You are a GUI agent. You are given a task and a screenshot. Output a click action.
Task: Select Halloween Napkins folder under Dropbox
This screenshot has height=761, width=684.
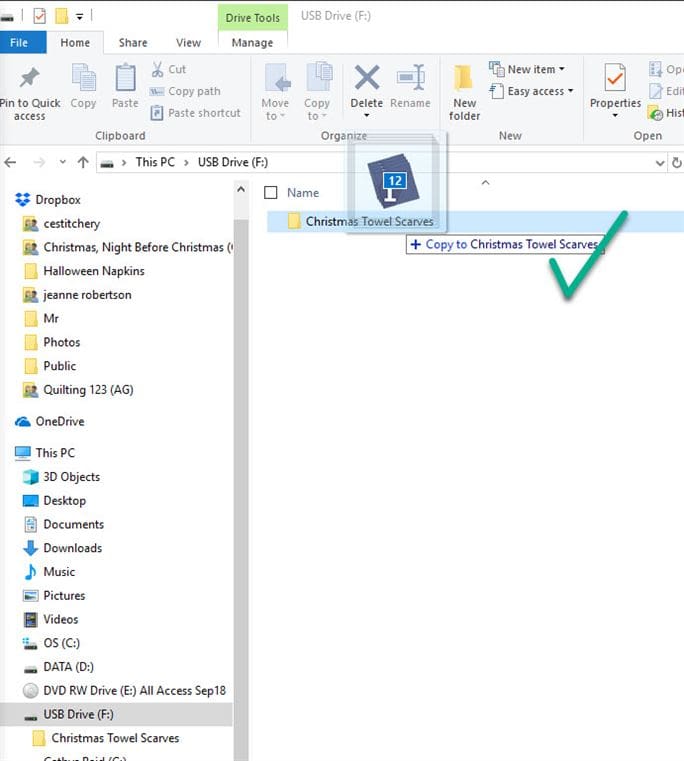pos(93,271)
